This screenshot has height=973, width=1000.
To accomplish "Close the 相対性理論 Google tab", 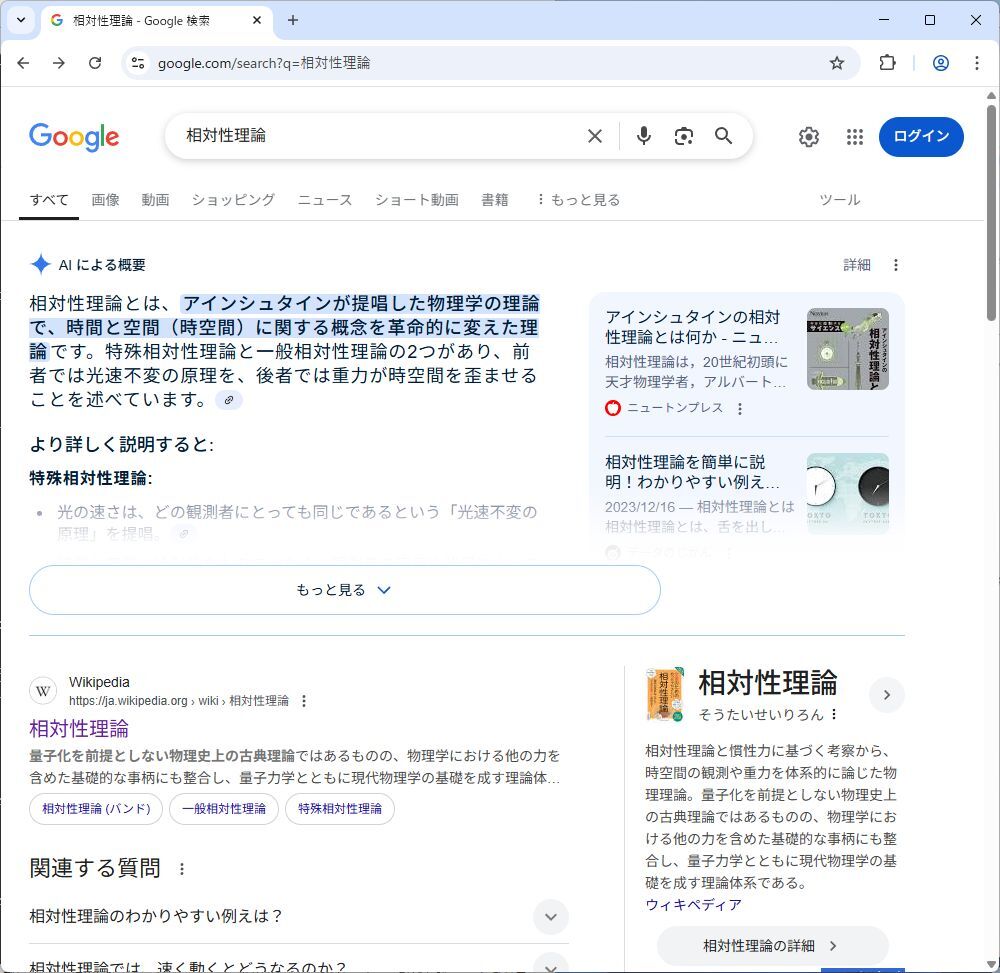I will pos(257,20).
